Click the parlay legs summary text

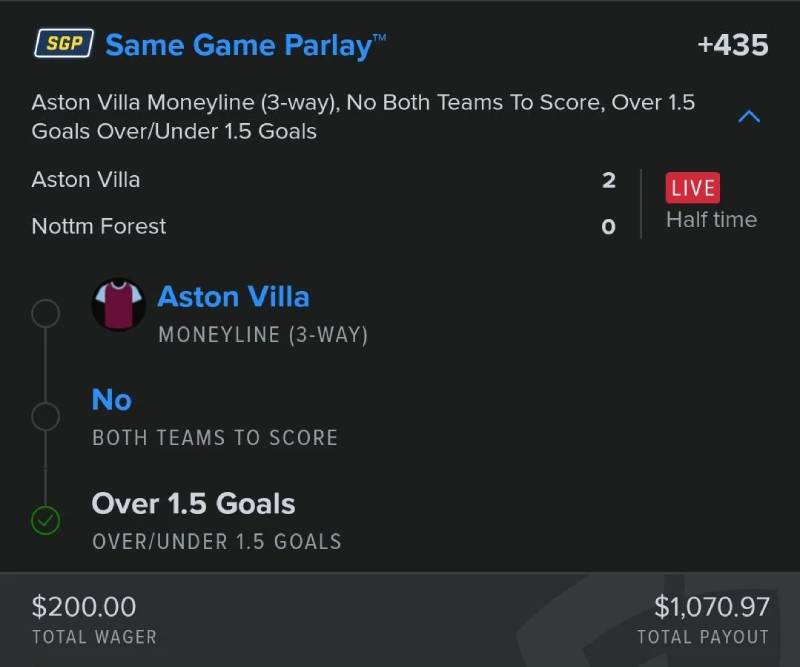363,116
